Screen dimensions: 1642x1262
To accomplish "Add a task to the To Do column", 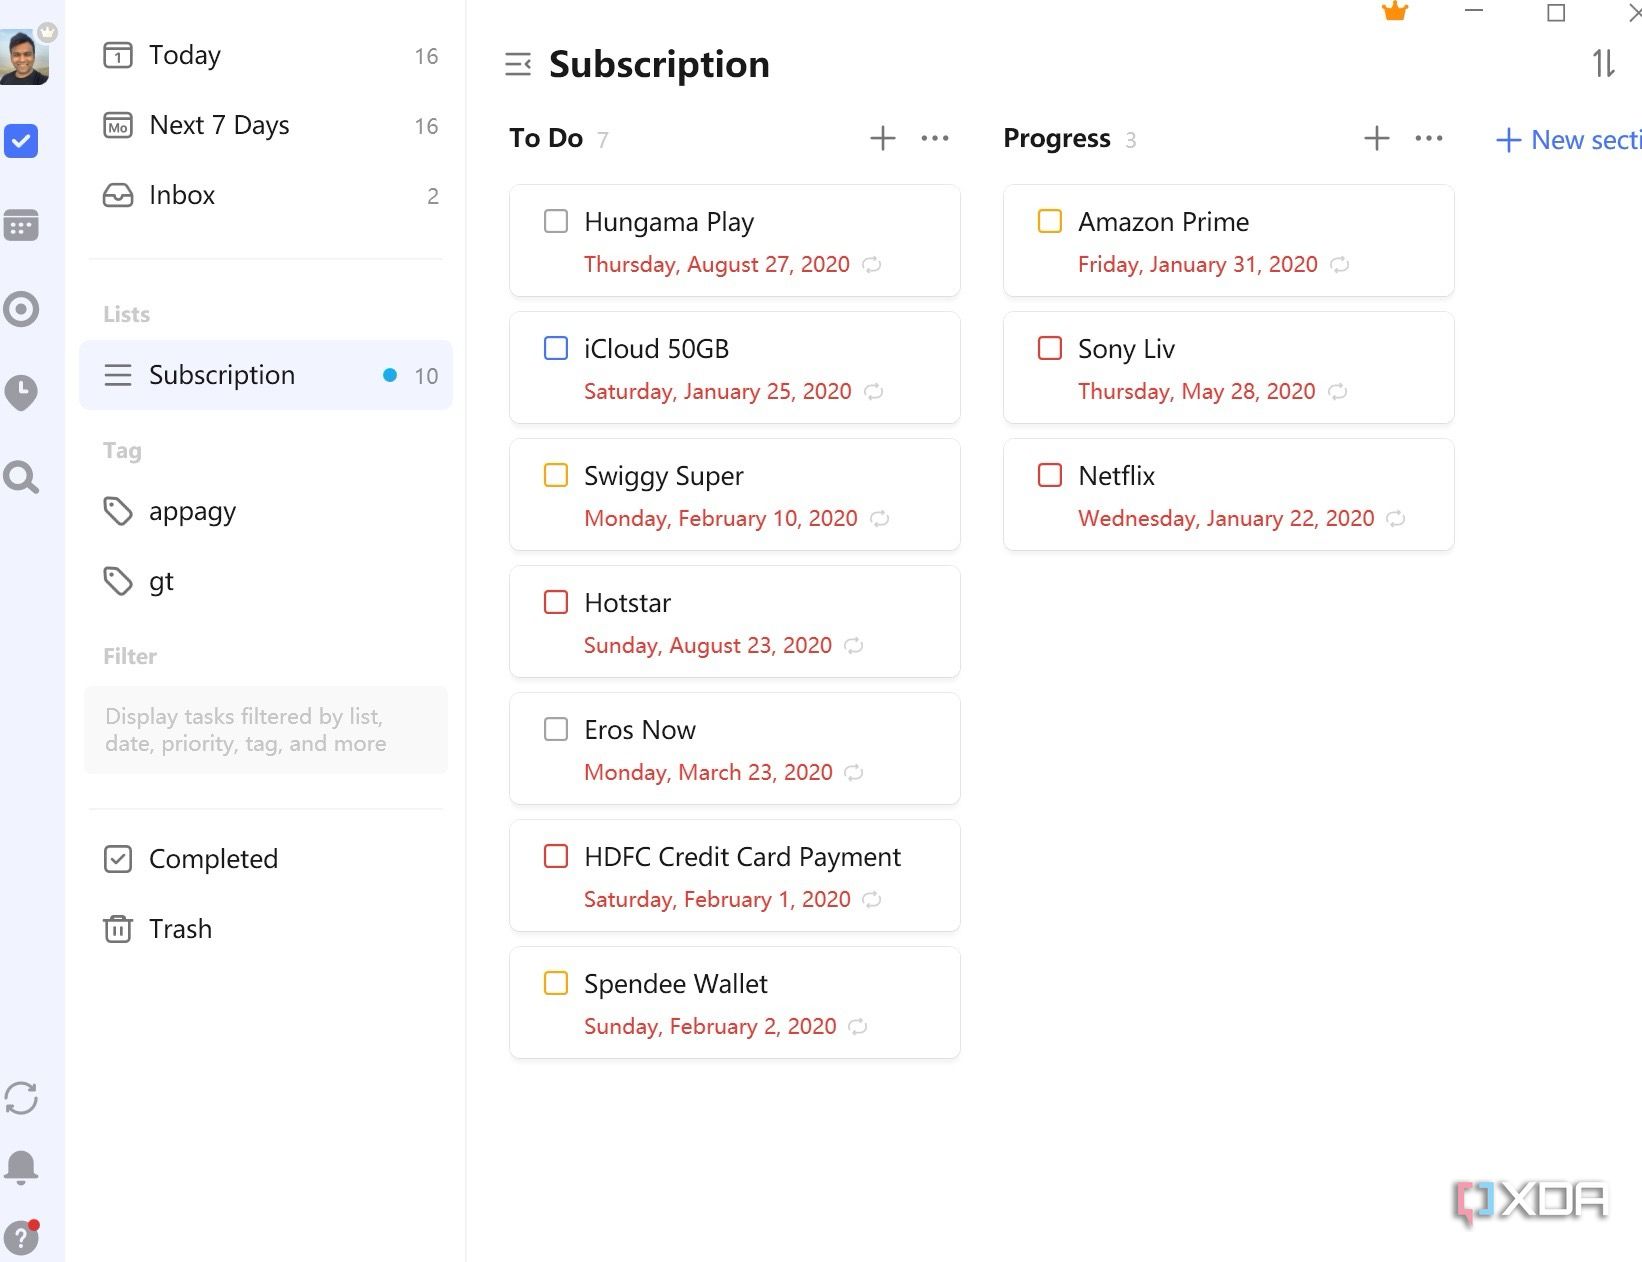I will click(x=883, y=138).
